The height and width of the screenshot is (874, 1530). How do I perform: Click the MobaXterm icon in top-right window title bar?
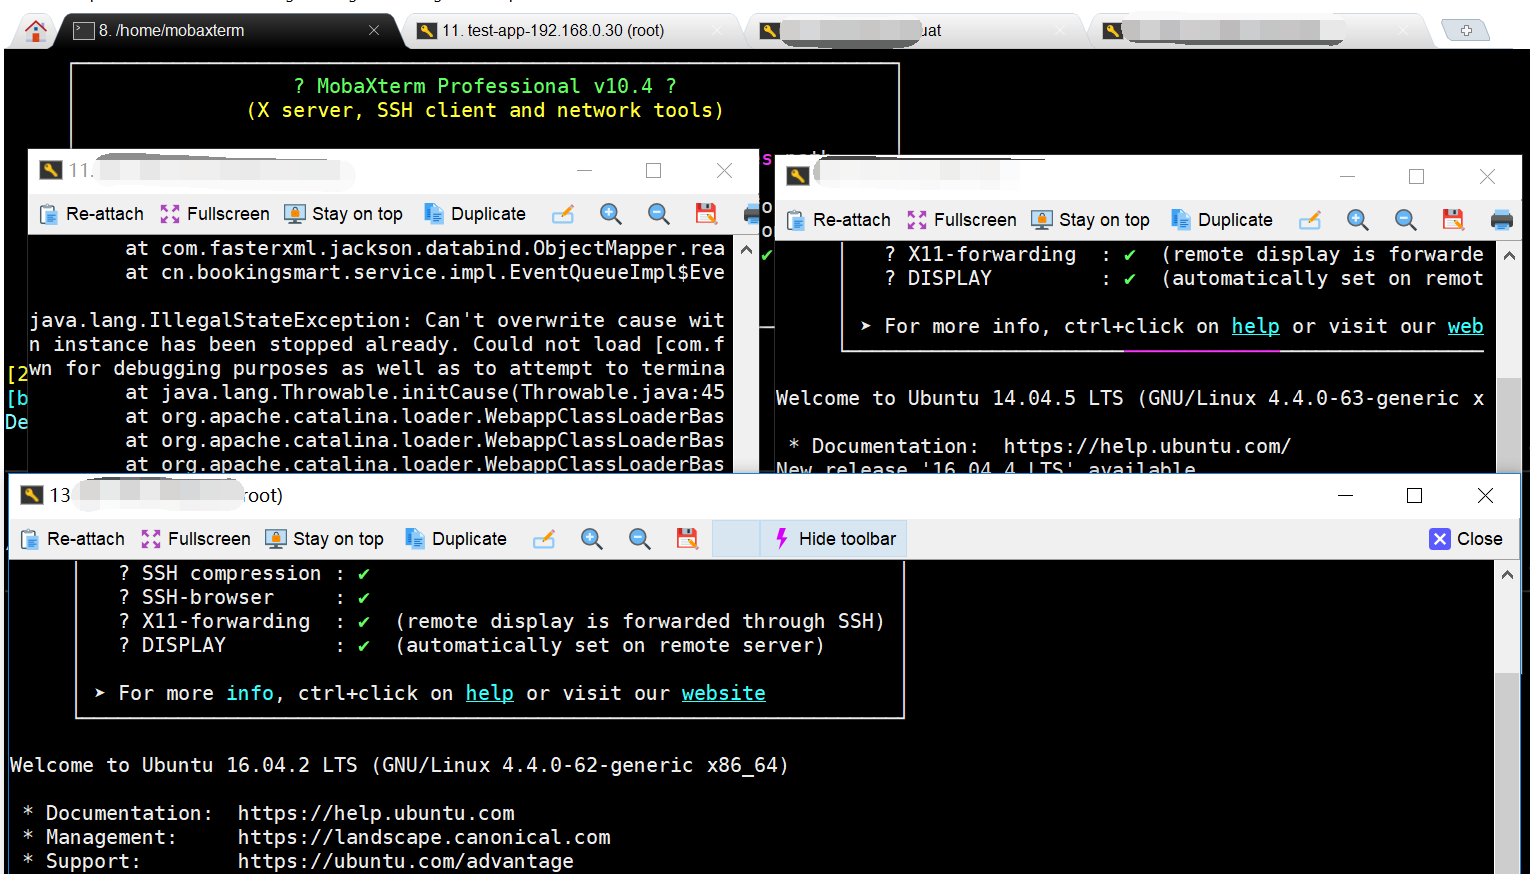[798, 176]
